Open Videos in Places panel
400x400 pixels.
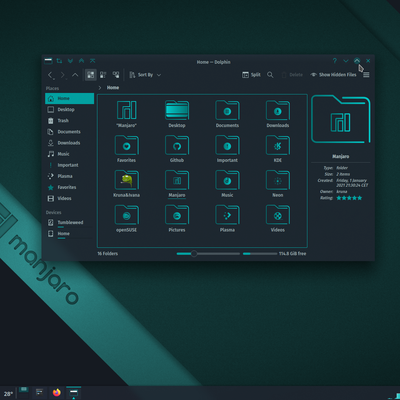pos(69,198)
